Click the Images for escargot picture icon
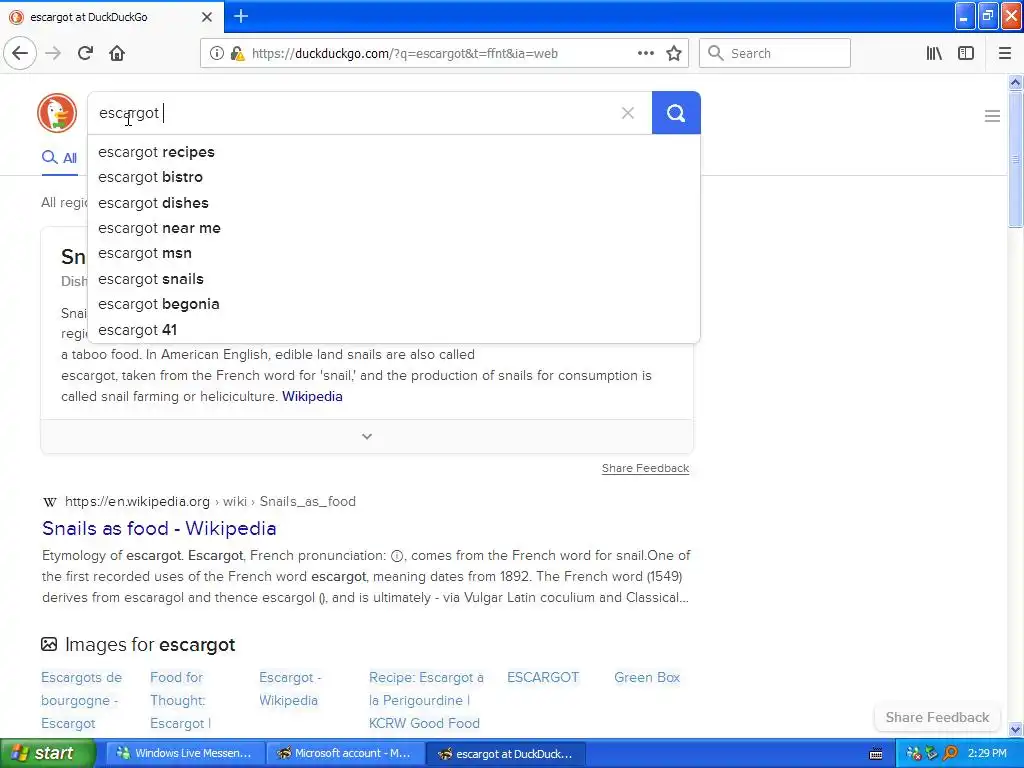Image resolution: width=1024 pixels, height=768 pixels. click(49, 645)
